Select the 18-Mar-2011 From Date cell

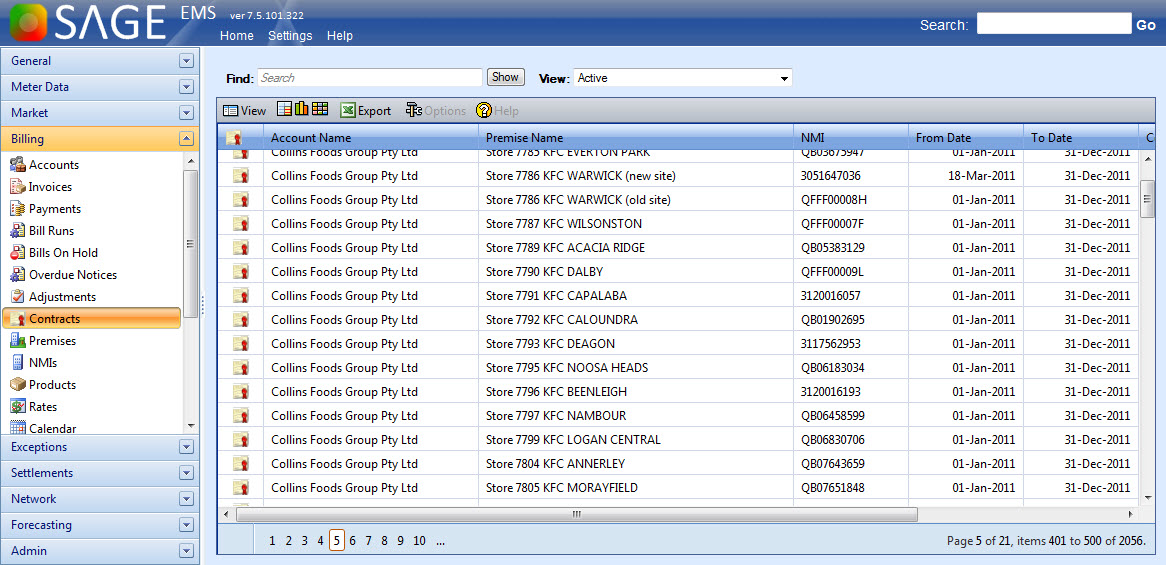[x=966, y=176]
